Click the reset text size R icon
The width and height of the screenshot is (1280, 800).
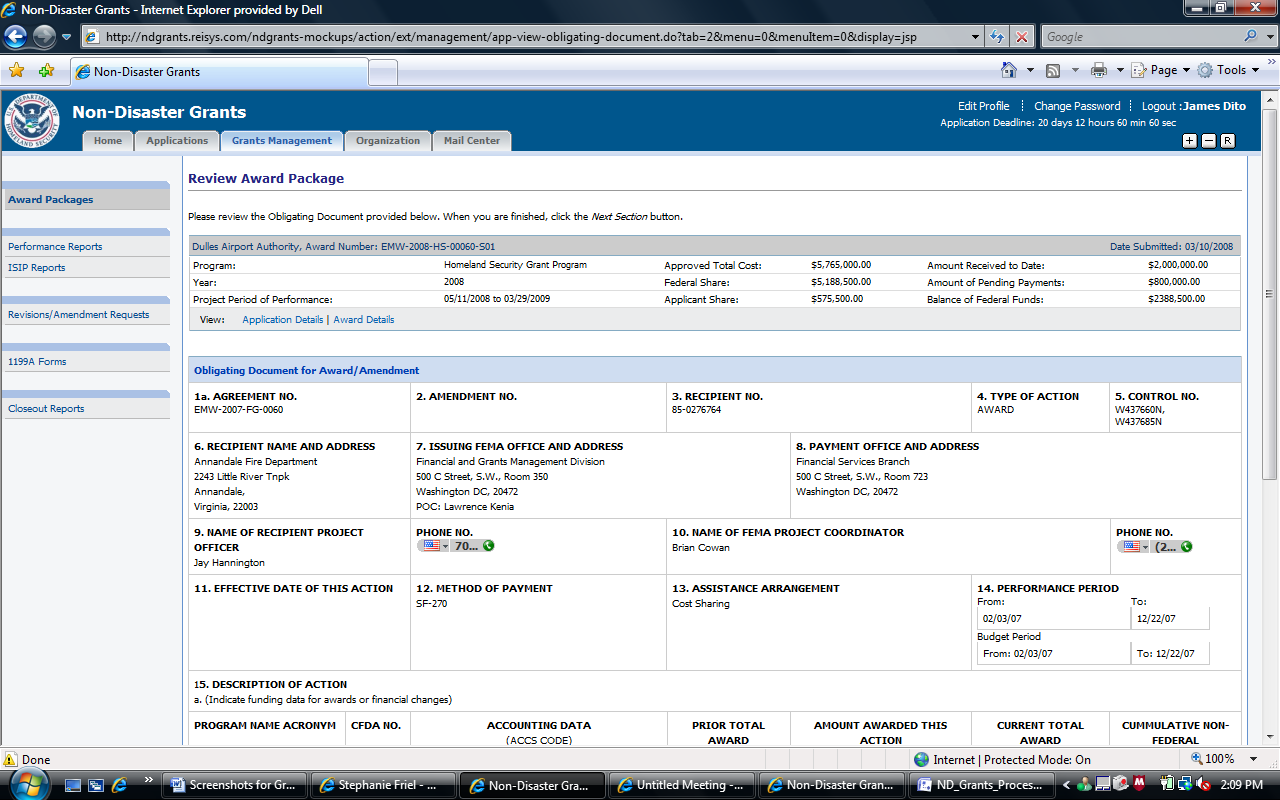(x=1228, y=141)
